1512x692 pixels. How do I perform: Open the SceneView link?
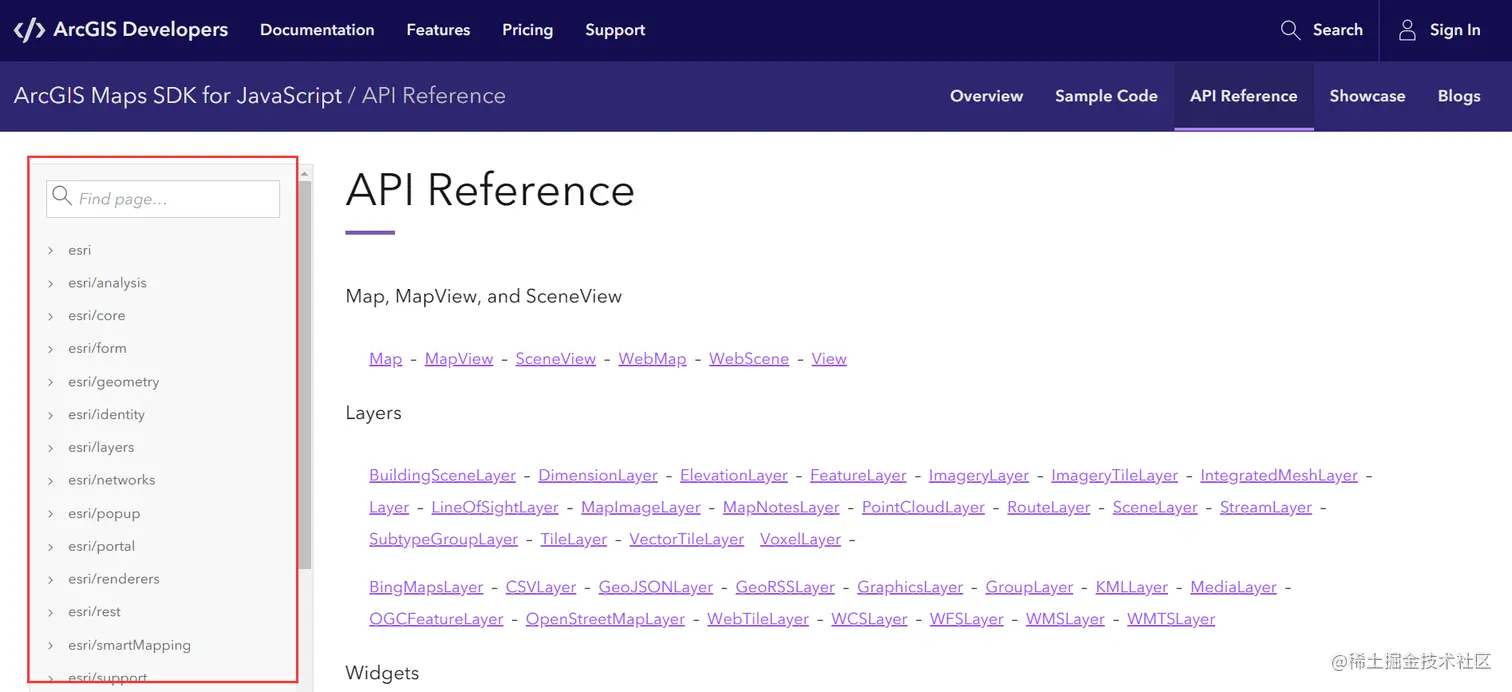(556, 359)
